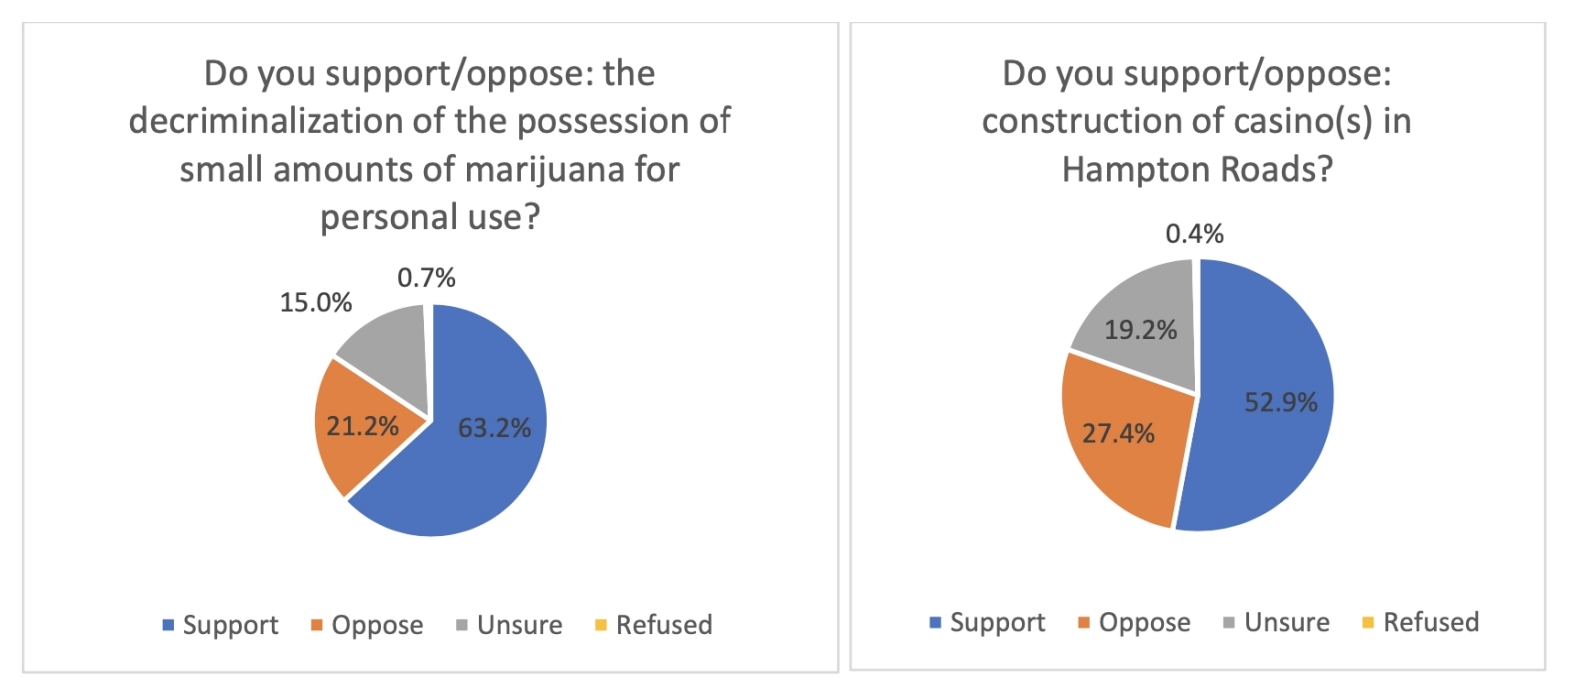The image size is (1575, 700).
Task: Click the orange Oppose legend swatch in marijuana chart
Action: coord(317,626)
